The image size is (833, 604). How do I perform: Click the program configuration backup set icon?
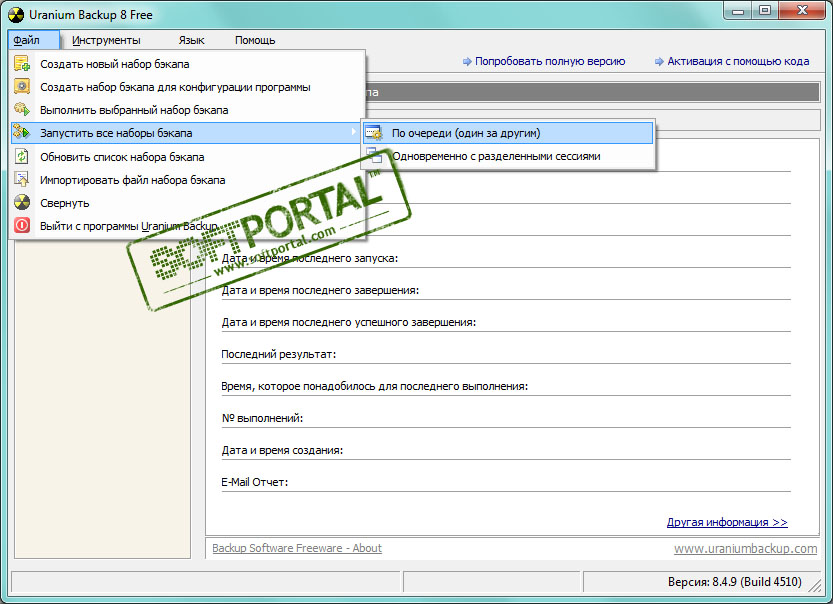[x=22, y=87]
